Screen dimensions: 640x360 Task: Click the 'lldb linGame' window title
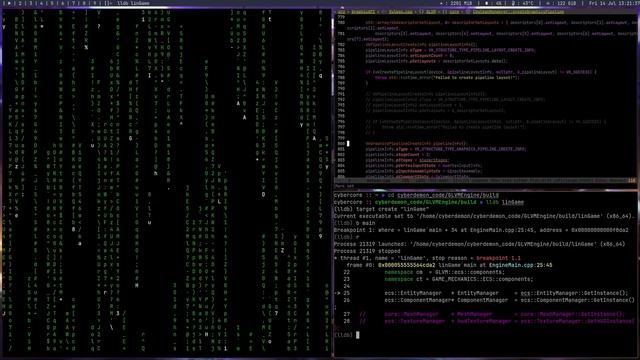[x=133, y=3]
